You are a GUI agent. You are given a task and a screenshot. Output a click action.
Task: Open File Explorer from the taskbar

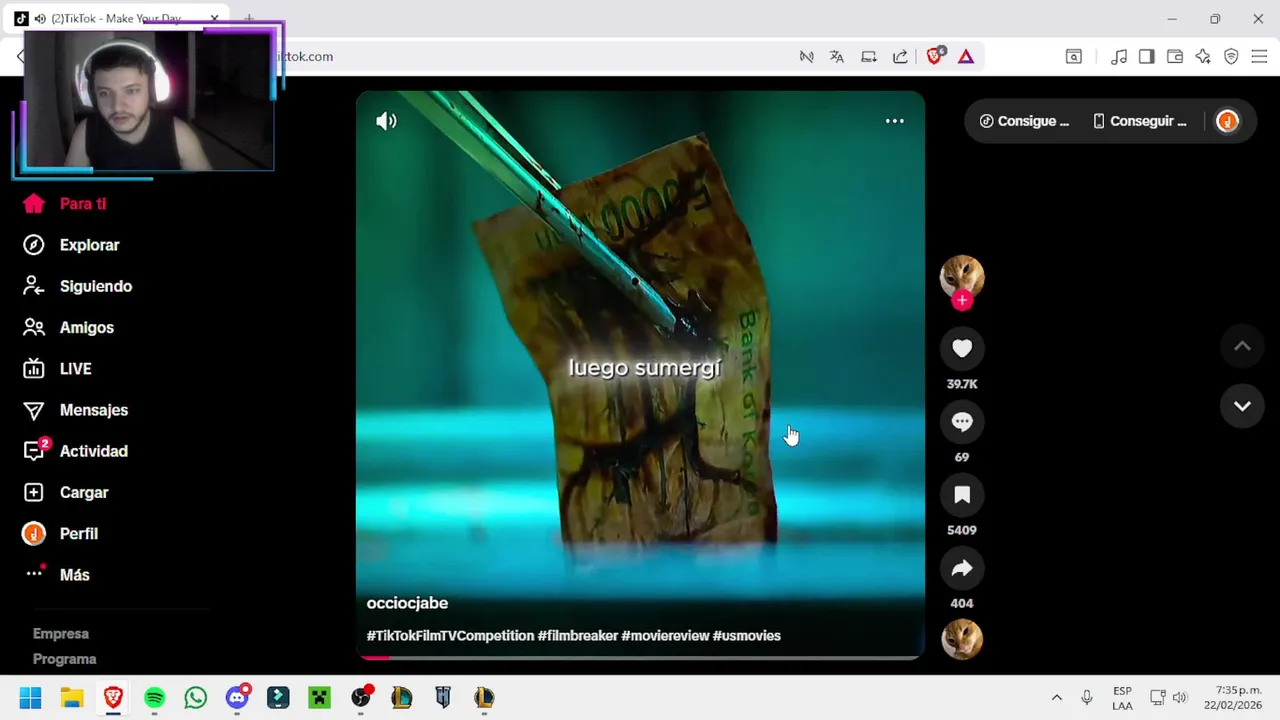72,697
